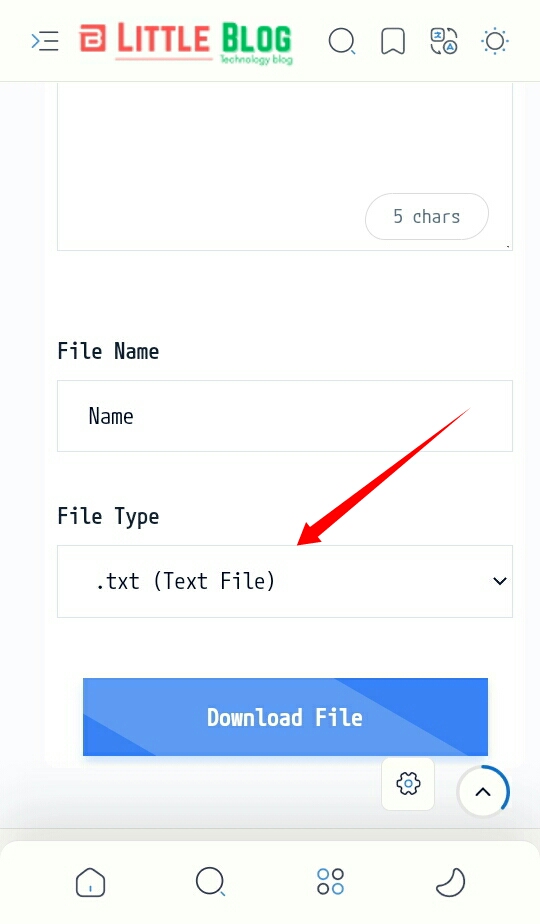This screenshot has width=540, height=924.
Task: Click the File Name input field
Action: (285, 416)
